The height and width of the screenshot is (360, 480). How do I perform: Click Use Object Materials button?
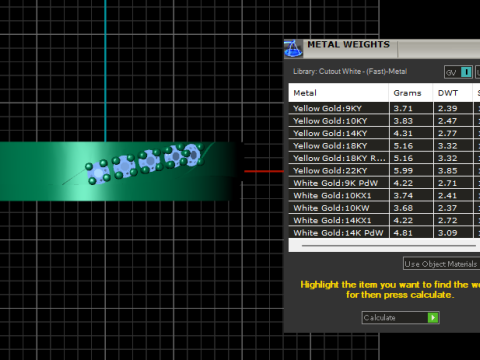click(441, 264)
